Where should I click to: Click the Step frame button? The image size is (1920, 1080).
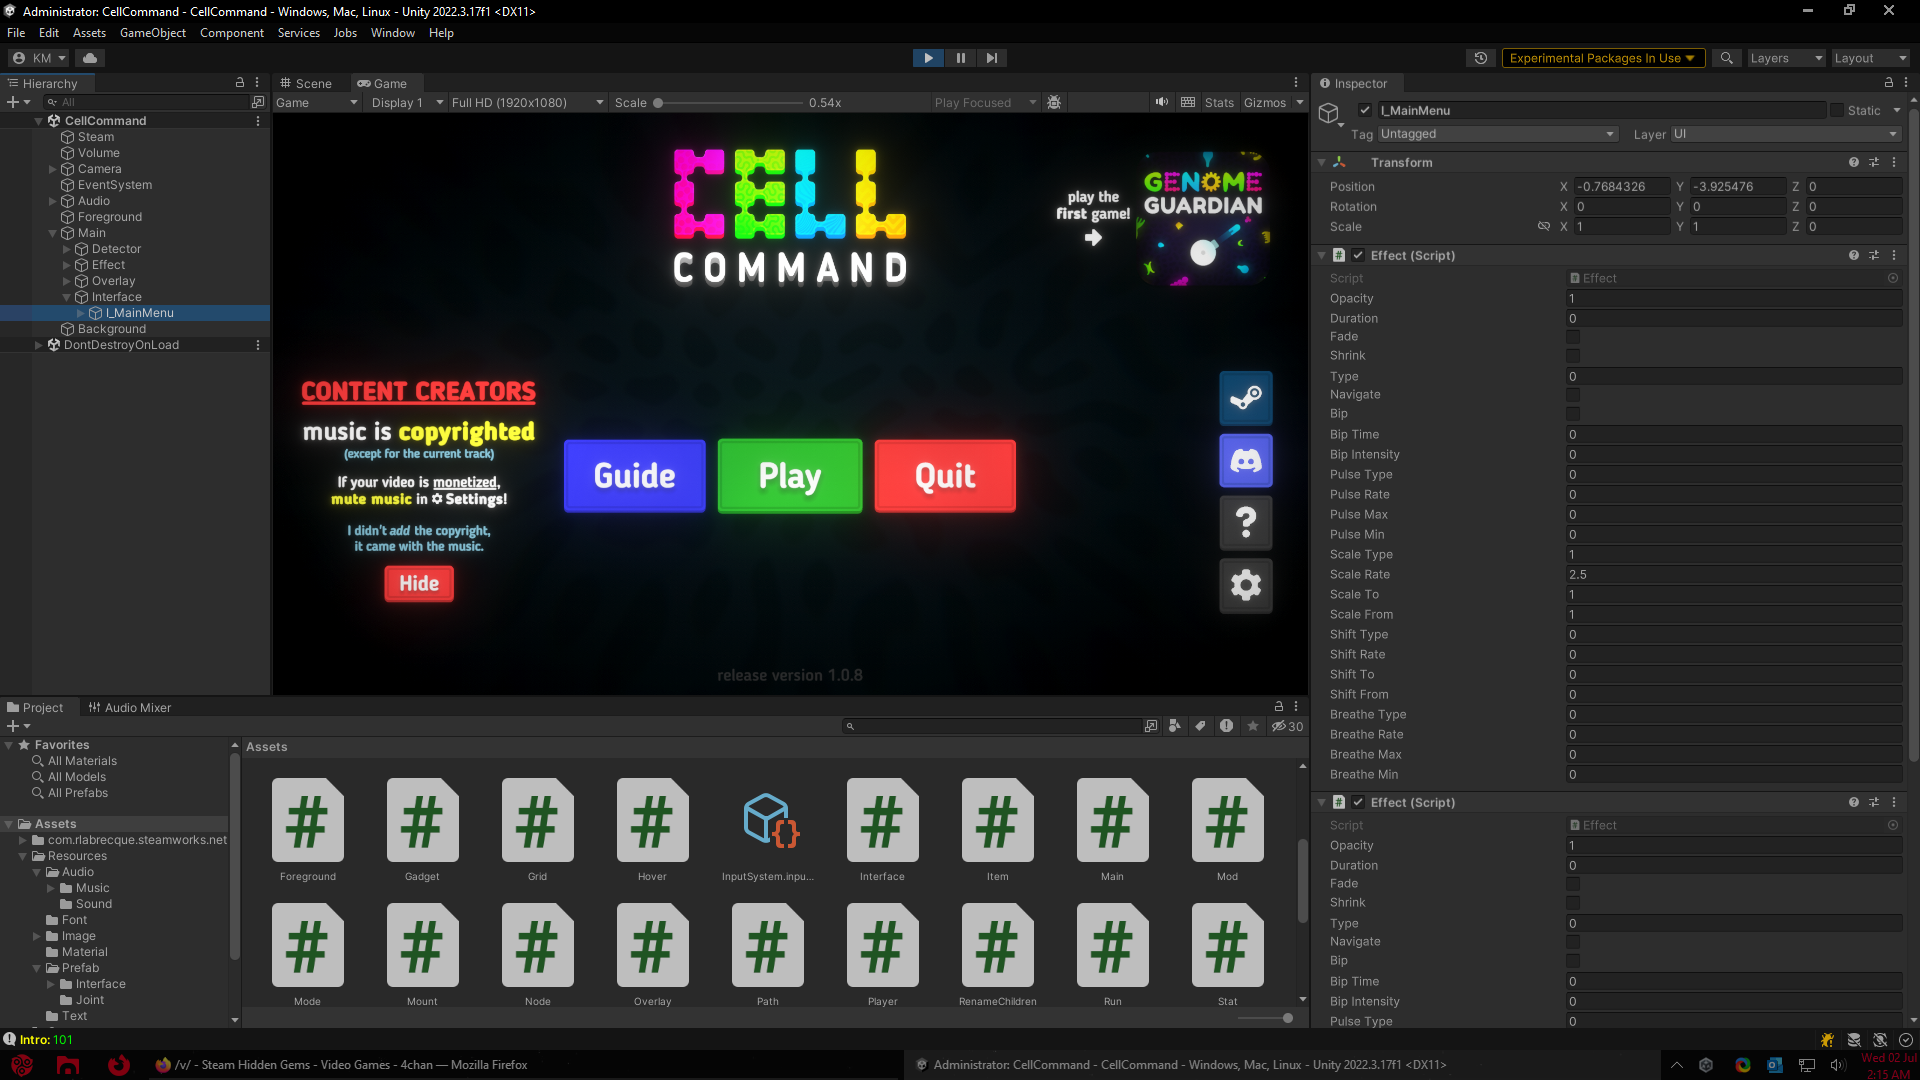pos(991,58)
